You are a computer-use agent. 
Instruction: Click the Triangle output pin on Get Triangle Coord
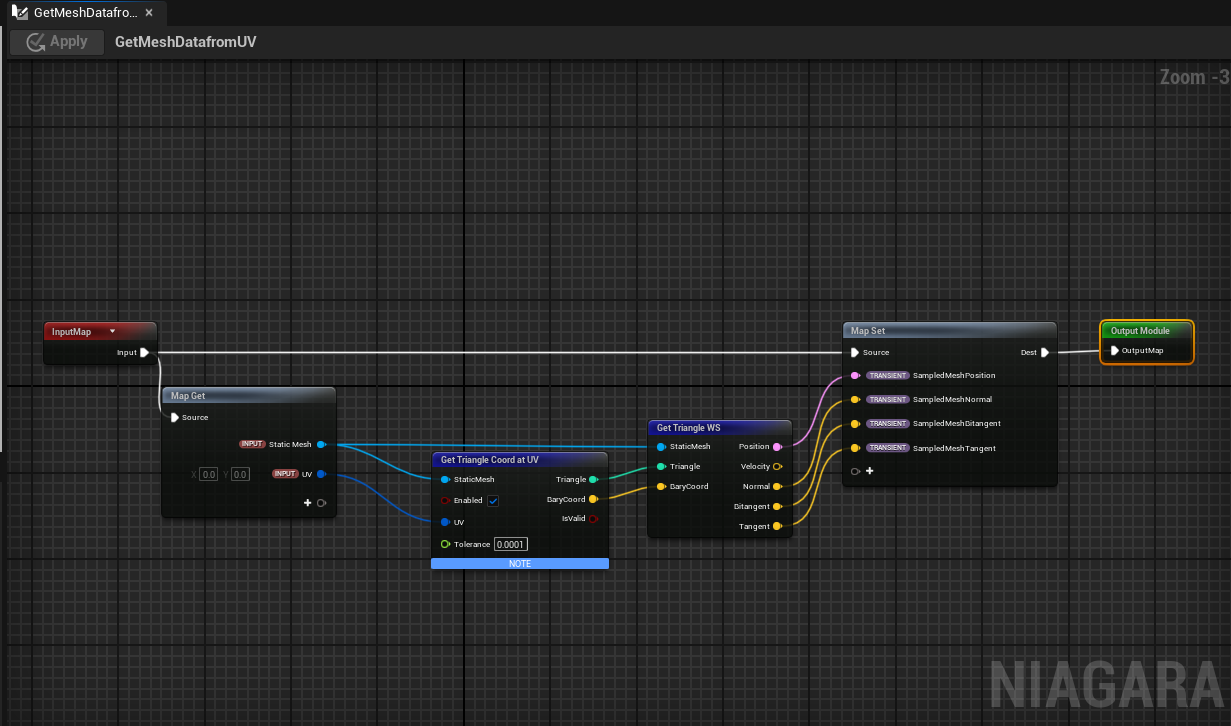point(593,480)
